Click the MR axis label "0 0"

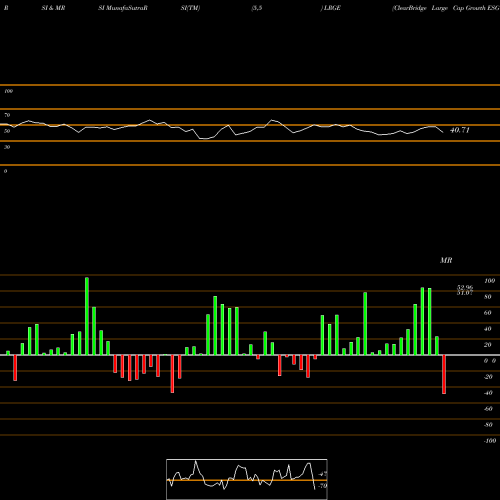490,361
